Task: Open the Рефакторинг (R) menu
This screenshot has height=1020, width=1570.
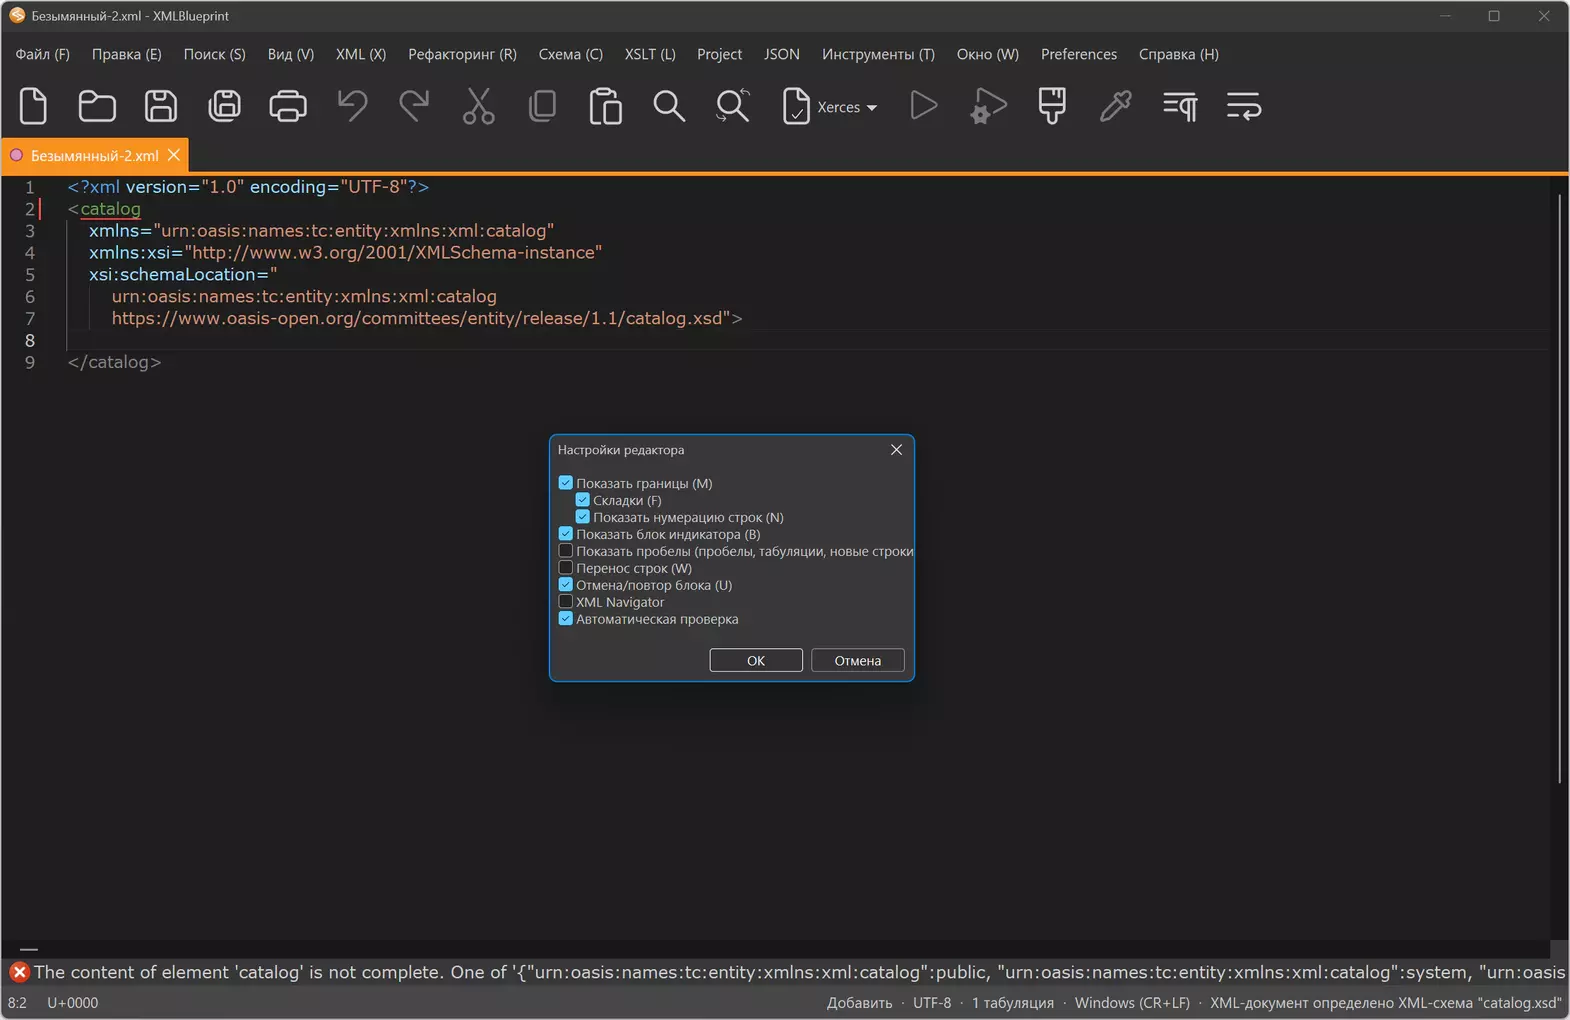Action: tap(462, 54)
